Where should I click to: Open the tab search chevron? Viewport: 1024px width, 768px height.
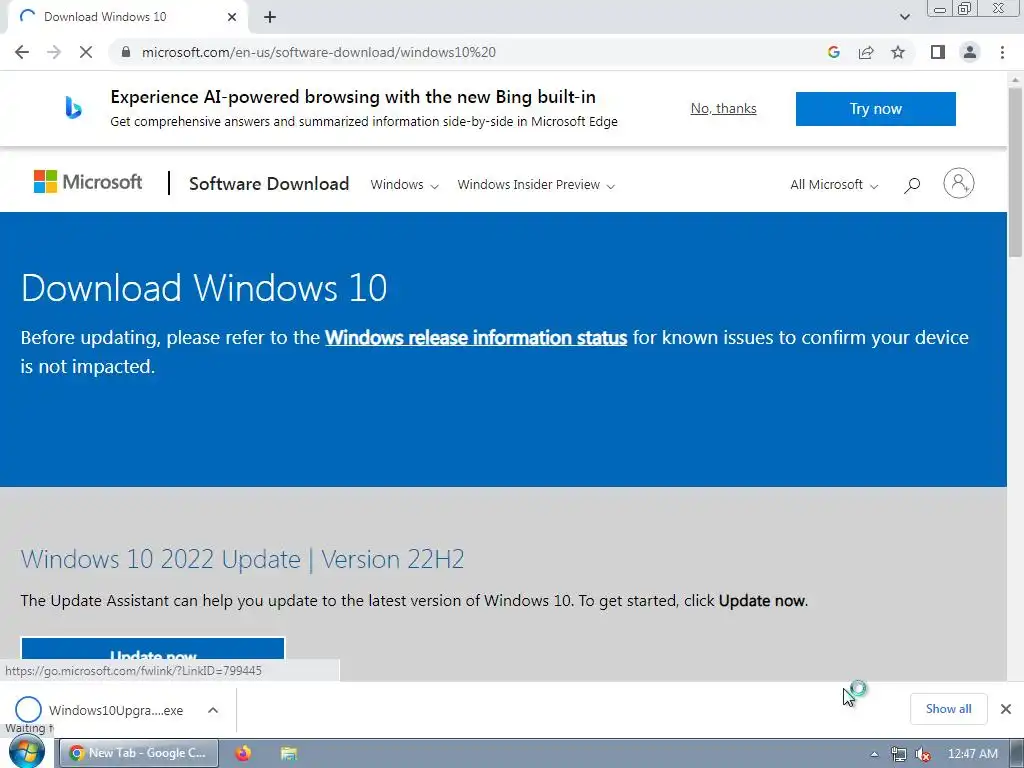pos(904,17)
